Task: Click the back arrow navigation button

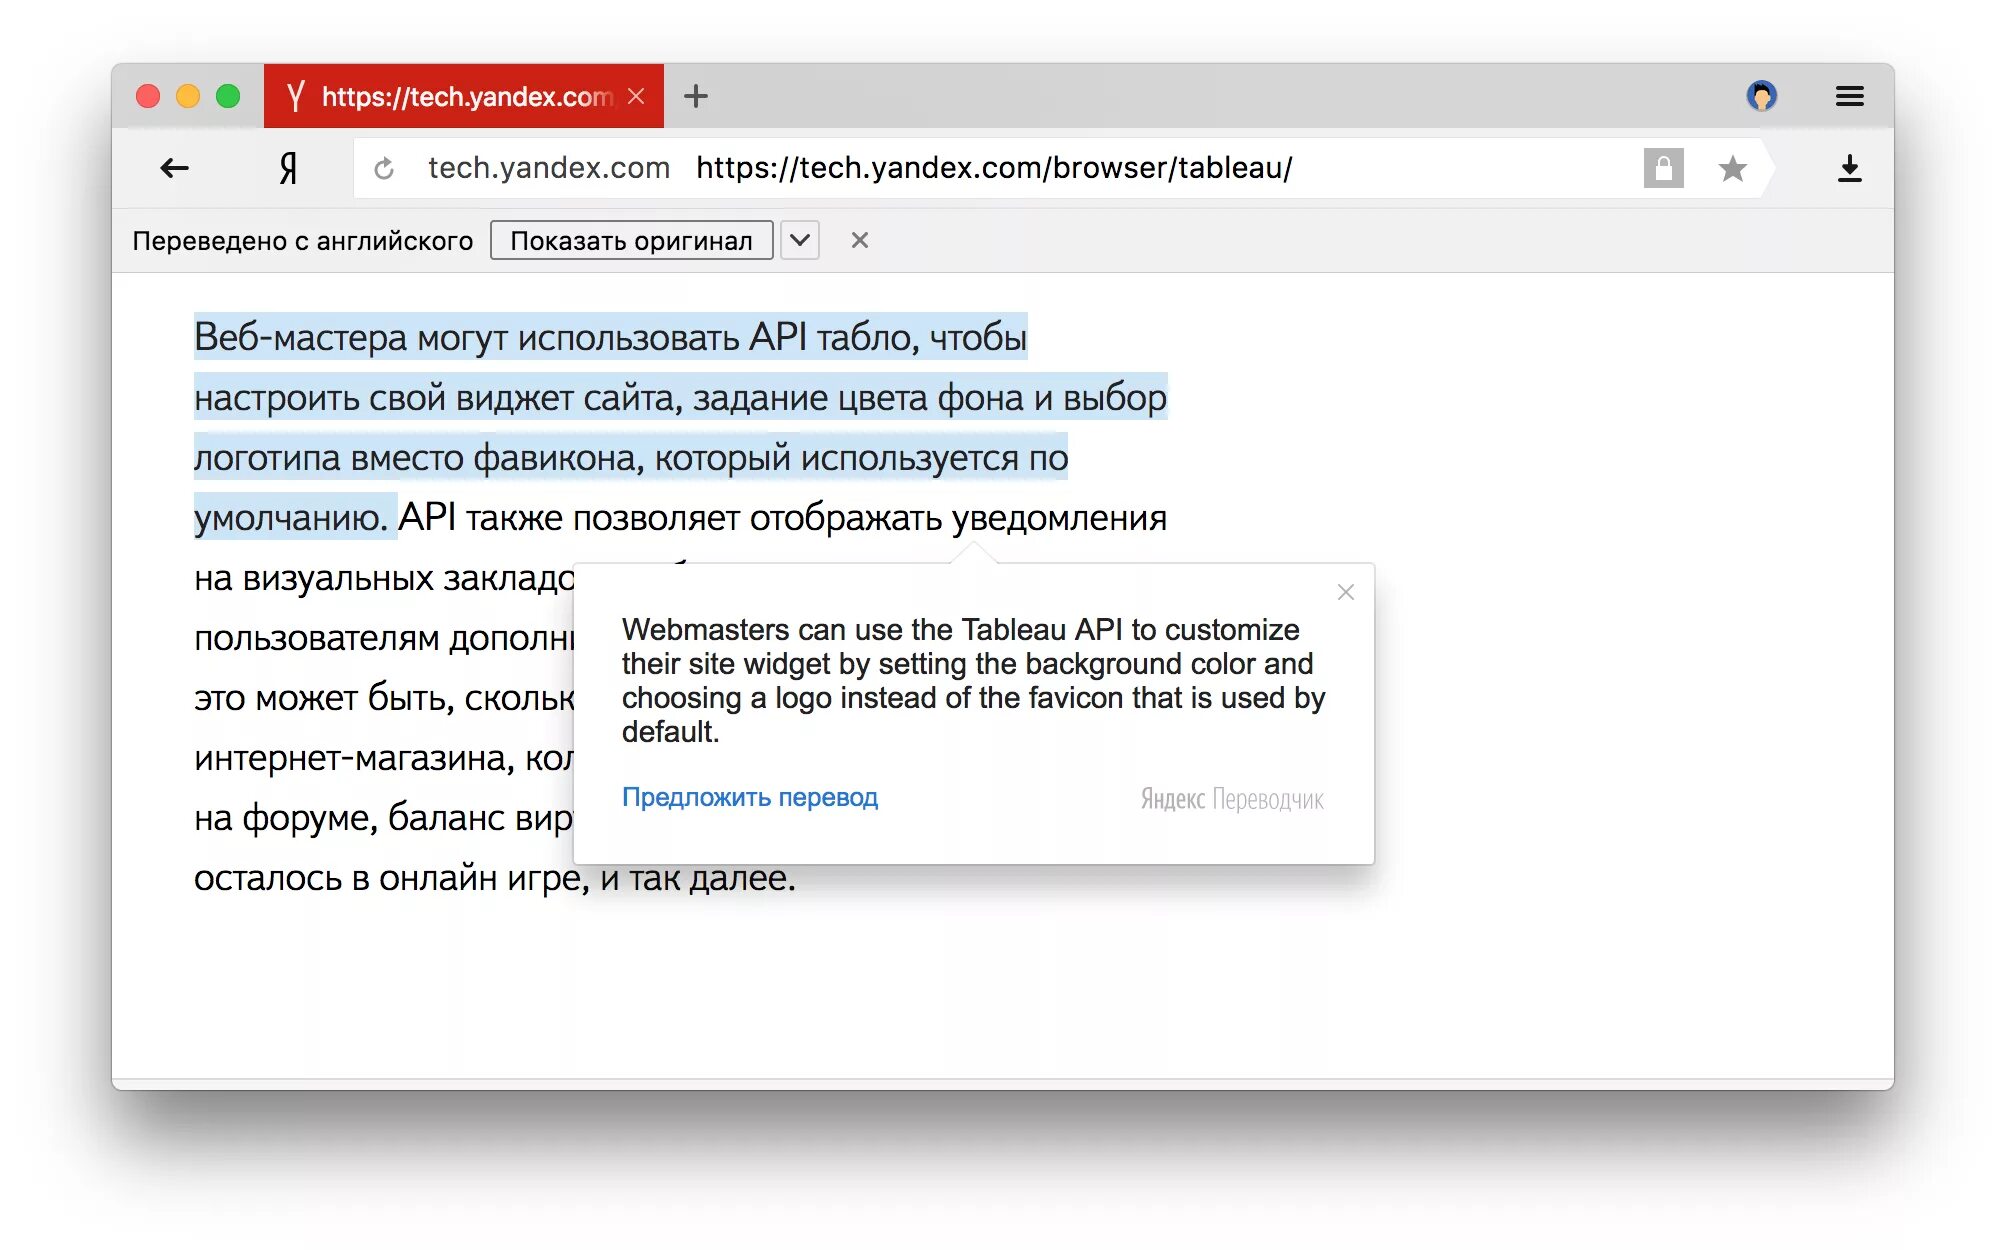Action: click(x=175, y=168)
